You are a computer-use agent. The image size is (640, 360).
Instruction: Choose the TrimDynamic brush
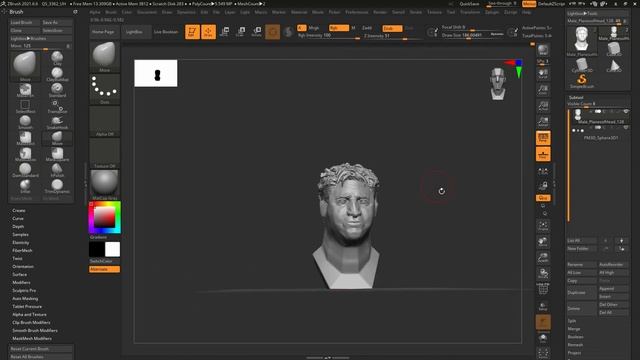click(57, 186)
